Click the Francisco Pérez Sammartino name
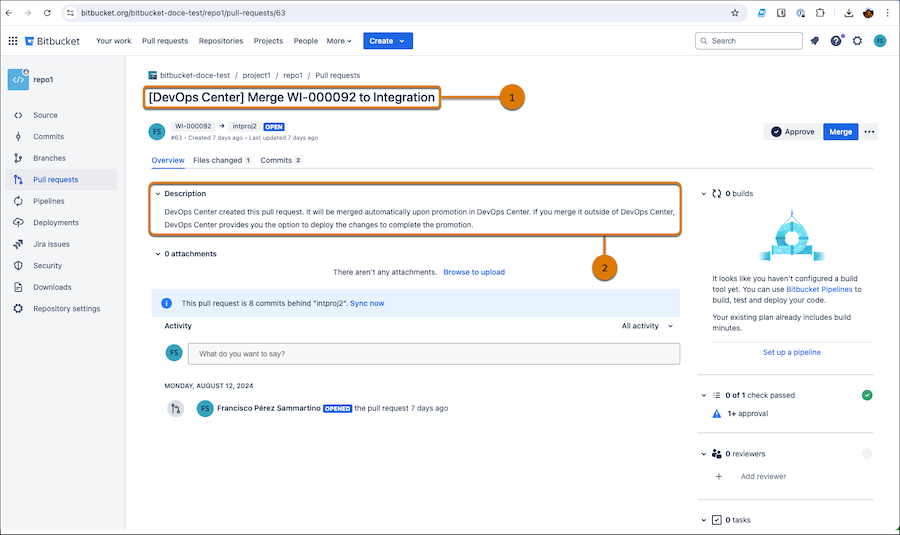The image size is (900, 535). [269, 409]
